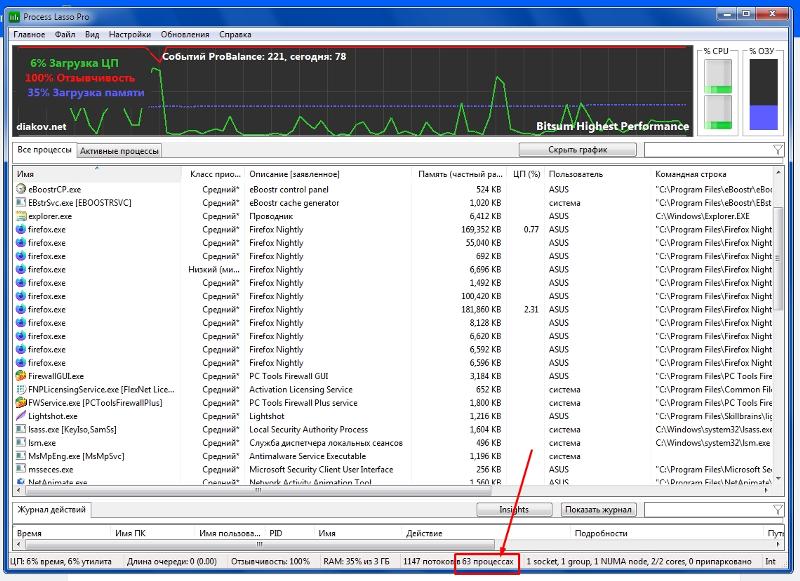Click the FNPLicensingService.exe process icon
The height and width of the screenshot is (581, 800).
[x=21, y=389]
